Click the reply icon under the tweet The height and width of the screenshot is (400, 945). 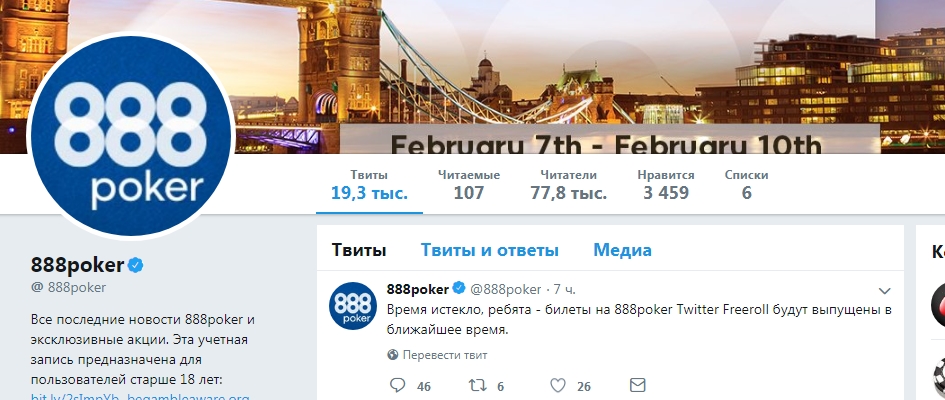[397, 385]
